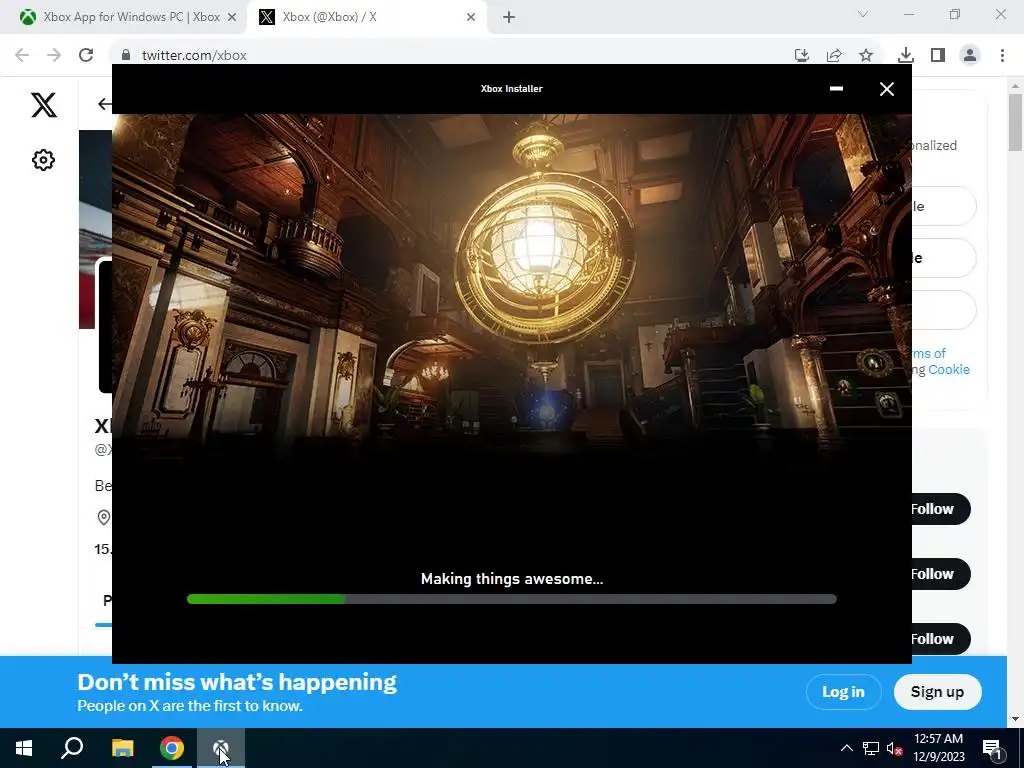Click the muted volume tray icon

(x=894, y=748)
